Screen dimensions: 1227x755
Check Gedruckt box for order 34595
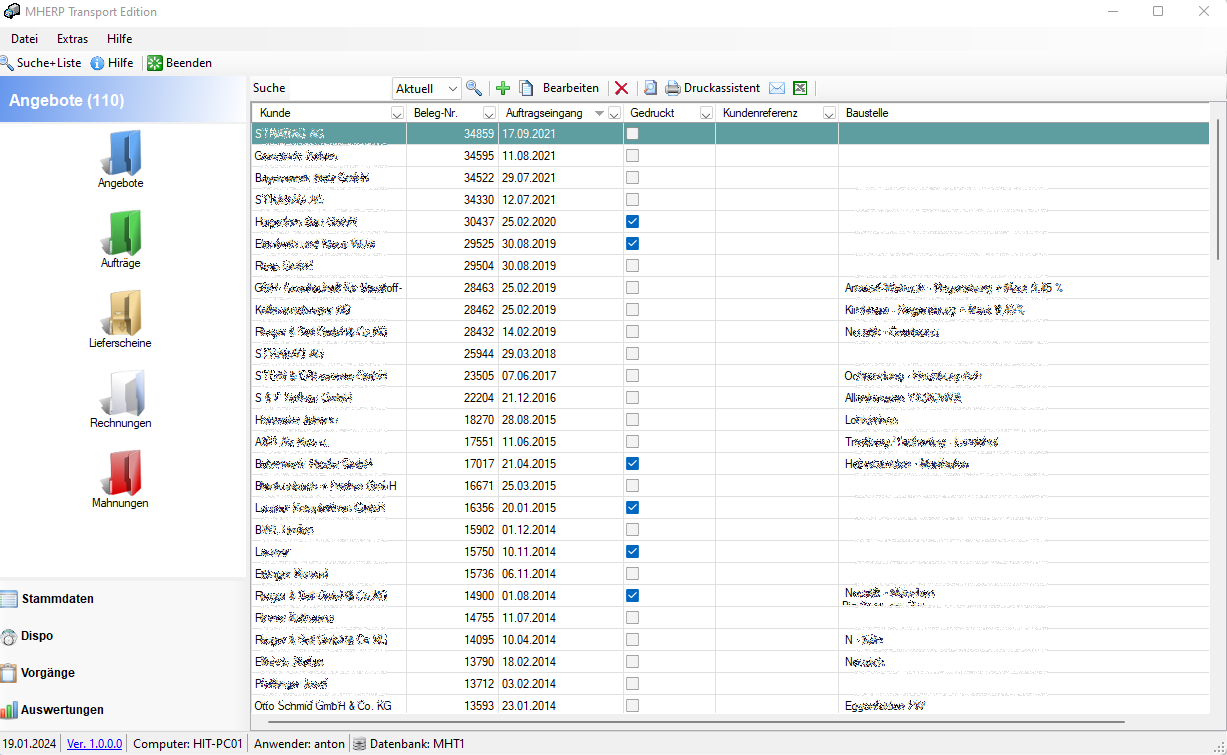tap(632, 156)
